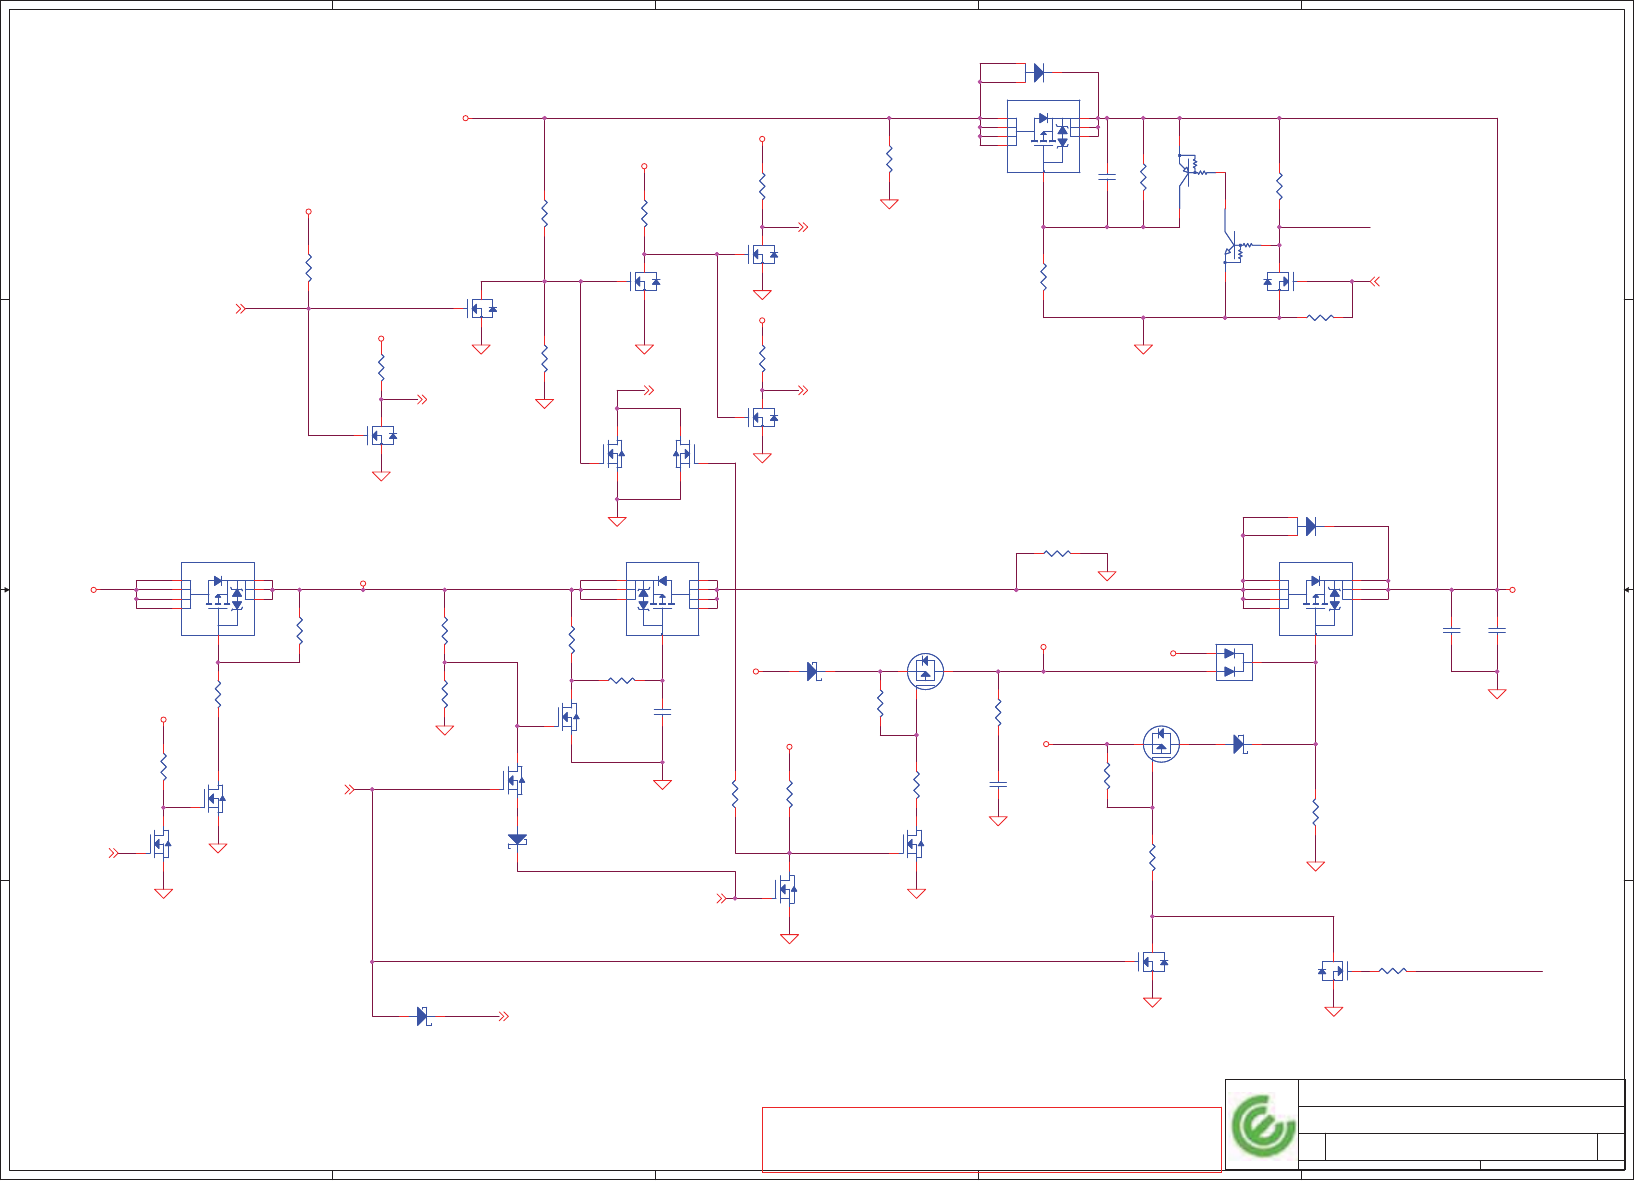This screenshot has width=1634, height=1181.
Task: Click the lower circled MOSFET symbol
Action: tap(1161, 744)
